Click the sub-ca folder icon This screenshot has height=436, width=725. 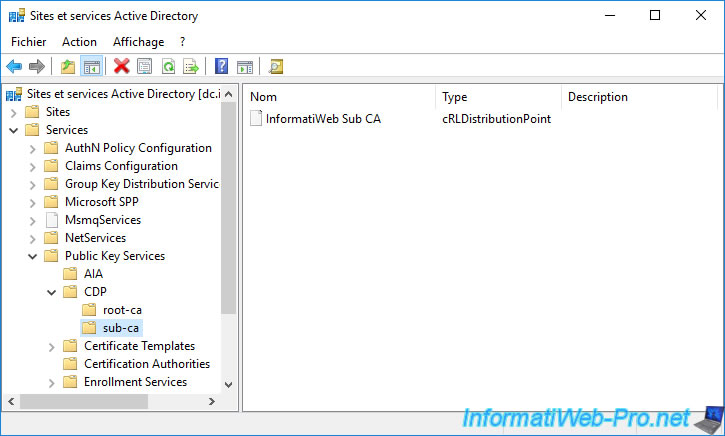pos(89,328)
